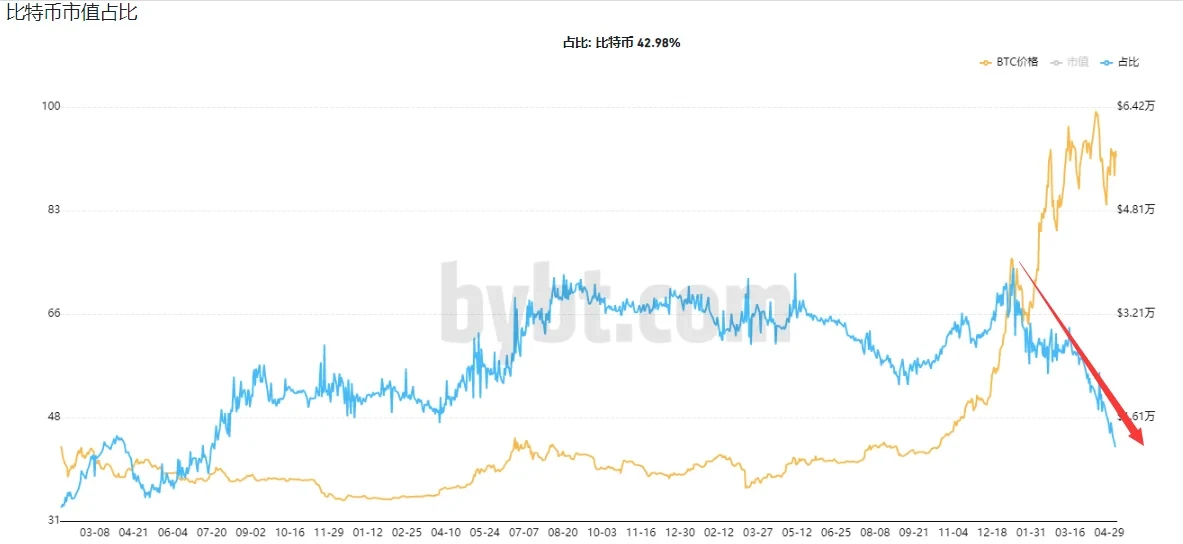Click the $4.81万 right axis label
Image resolution: width=1183 pixels, height=544 pixels.
click(1135, 210)
